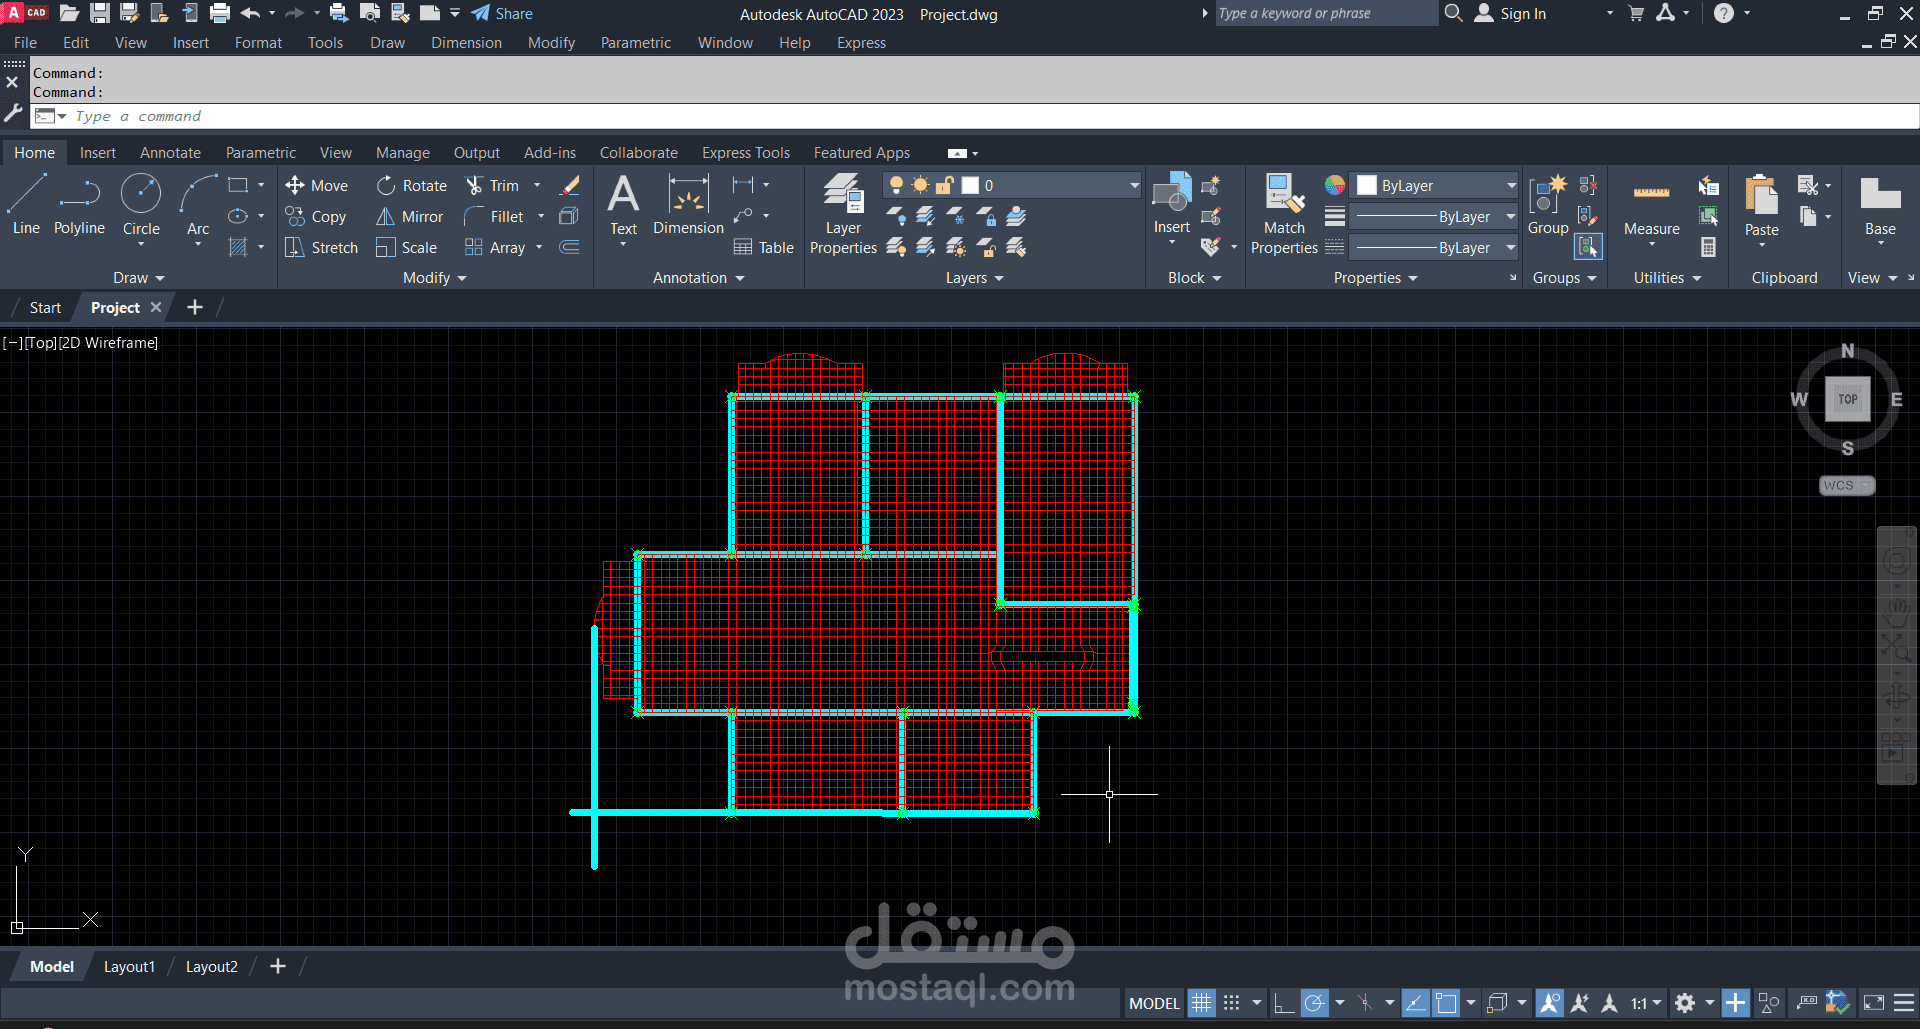
Task: Expand the Draw panel
Action: pyautogui.click(x=138, y=277)
